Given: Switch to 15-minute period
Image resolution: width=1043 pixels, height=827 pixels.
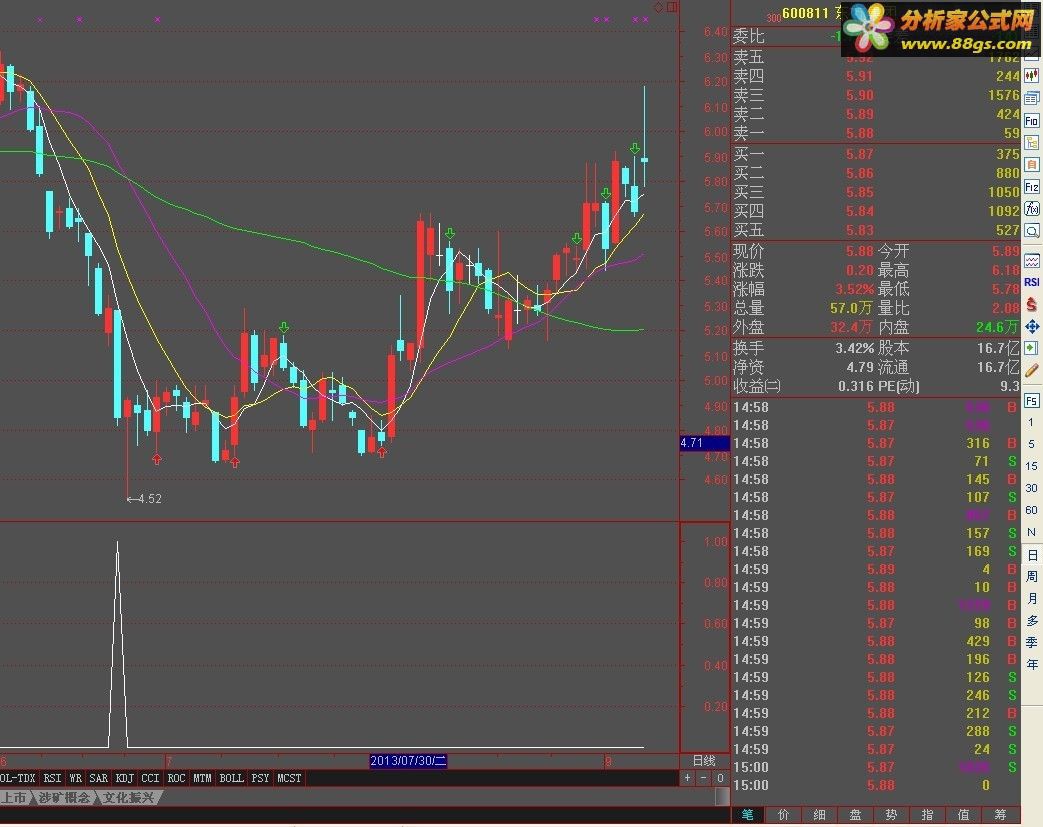Looking at the screenshot, I should (1032, 466).
